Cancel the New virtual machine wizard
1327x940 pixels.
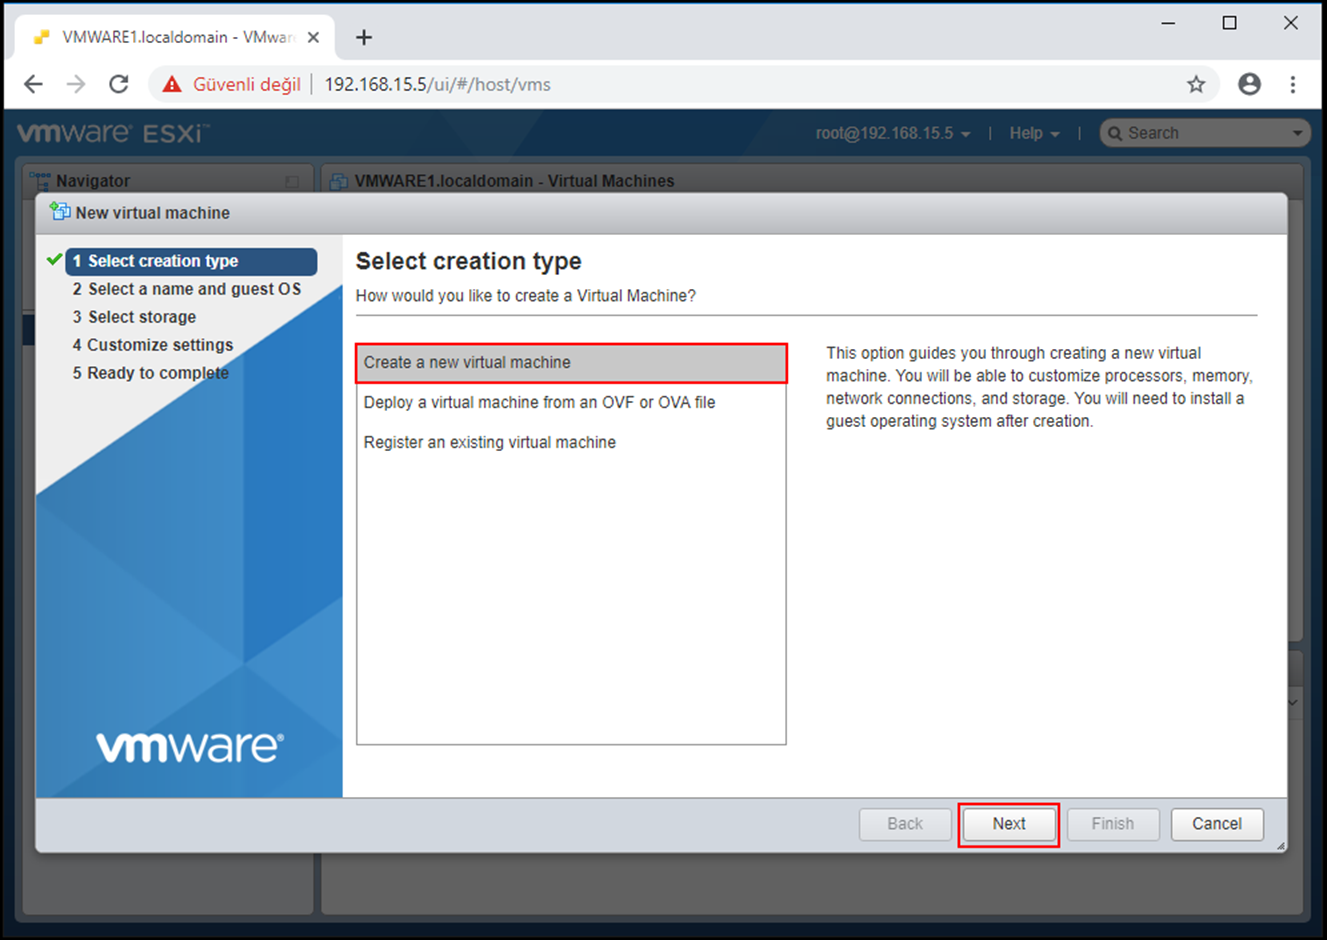[x=1217, y=824]
